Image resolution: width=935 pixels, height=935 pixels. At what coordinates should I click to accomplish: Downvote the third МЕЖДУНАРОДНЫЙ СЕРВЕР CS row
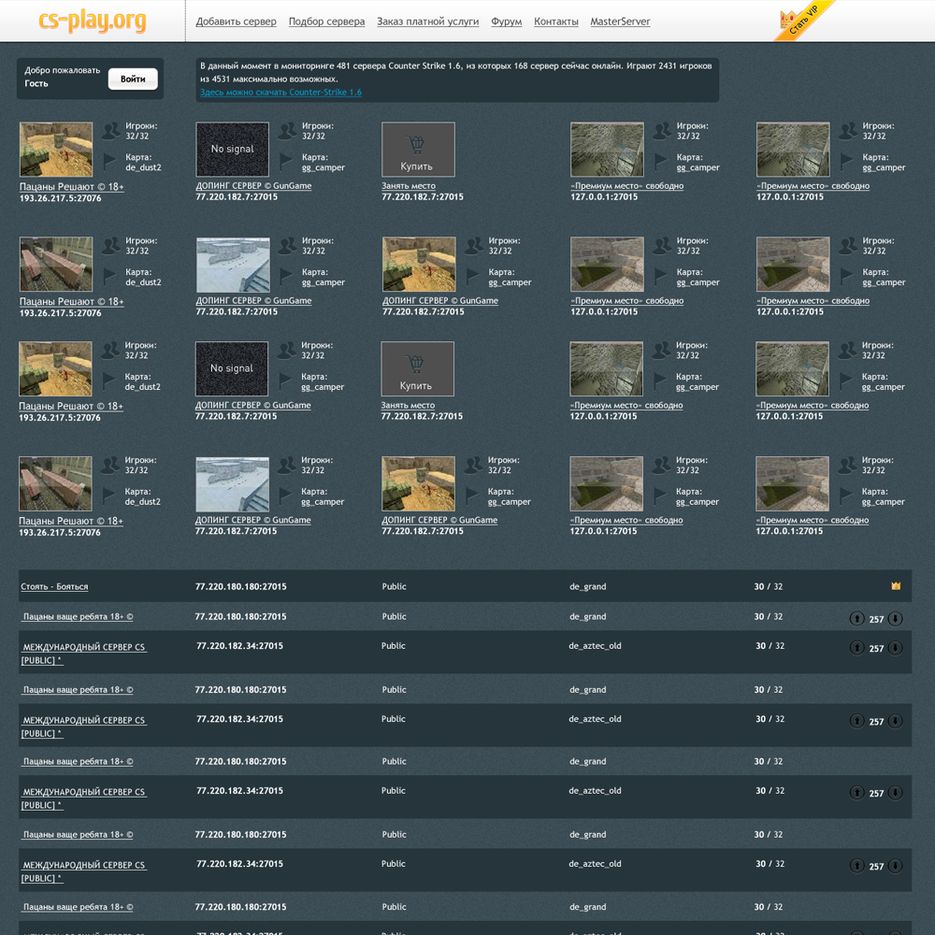[895, 792]
